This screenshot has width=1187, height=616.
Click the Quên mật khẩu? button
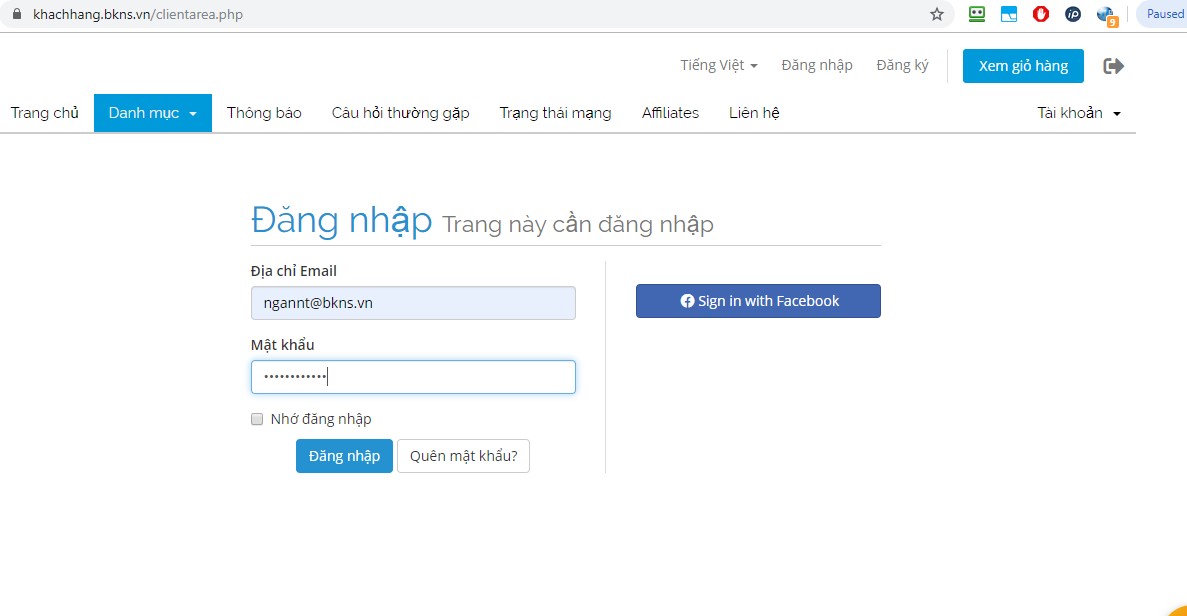[x=463, y=456]
